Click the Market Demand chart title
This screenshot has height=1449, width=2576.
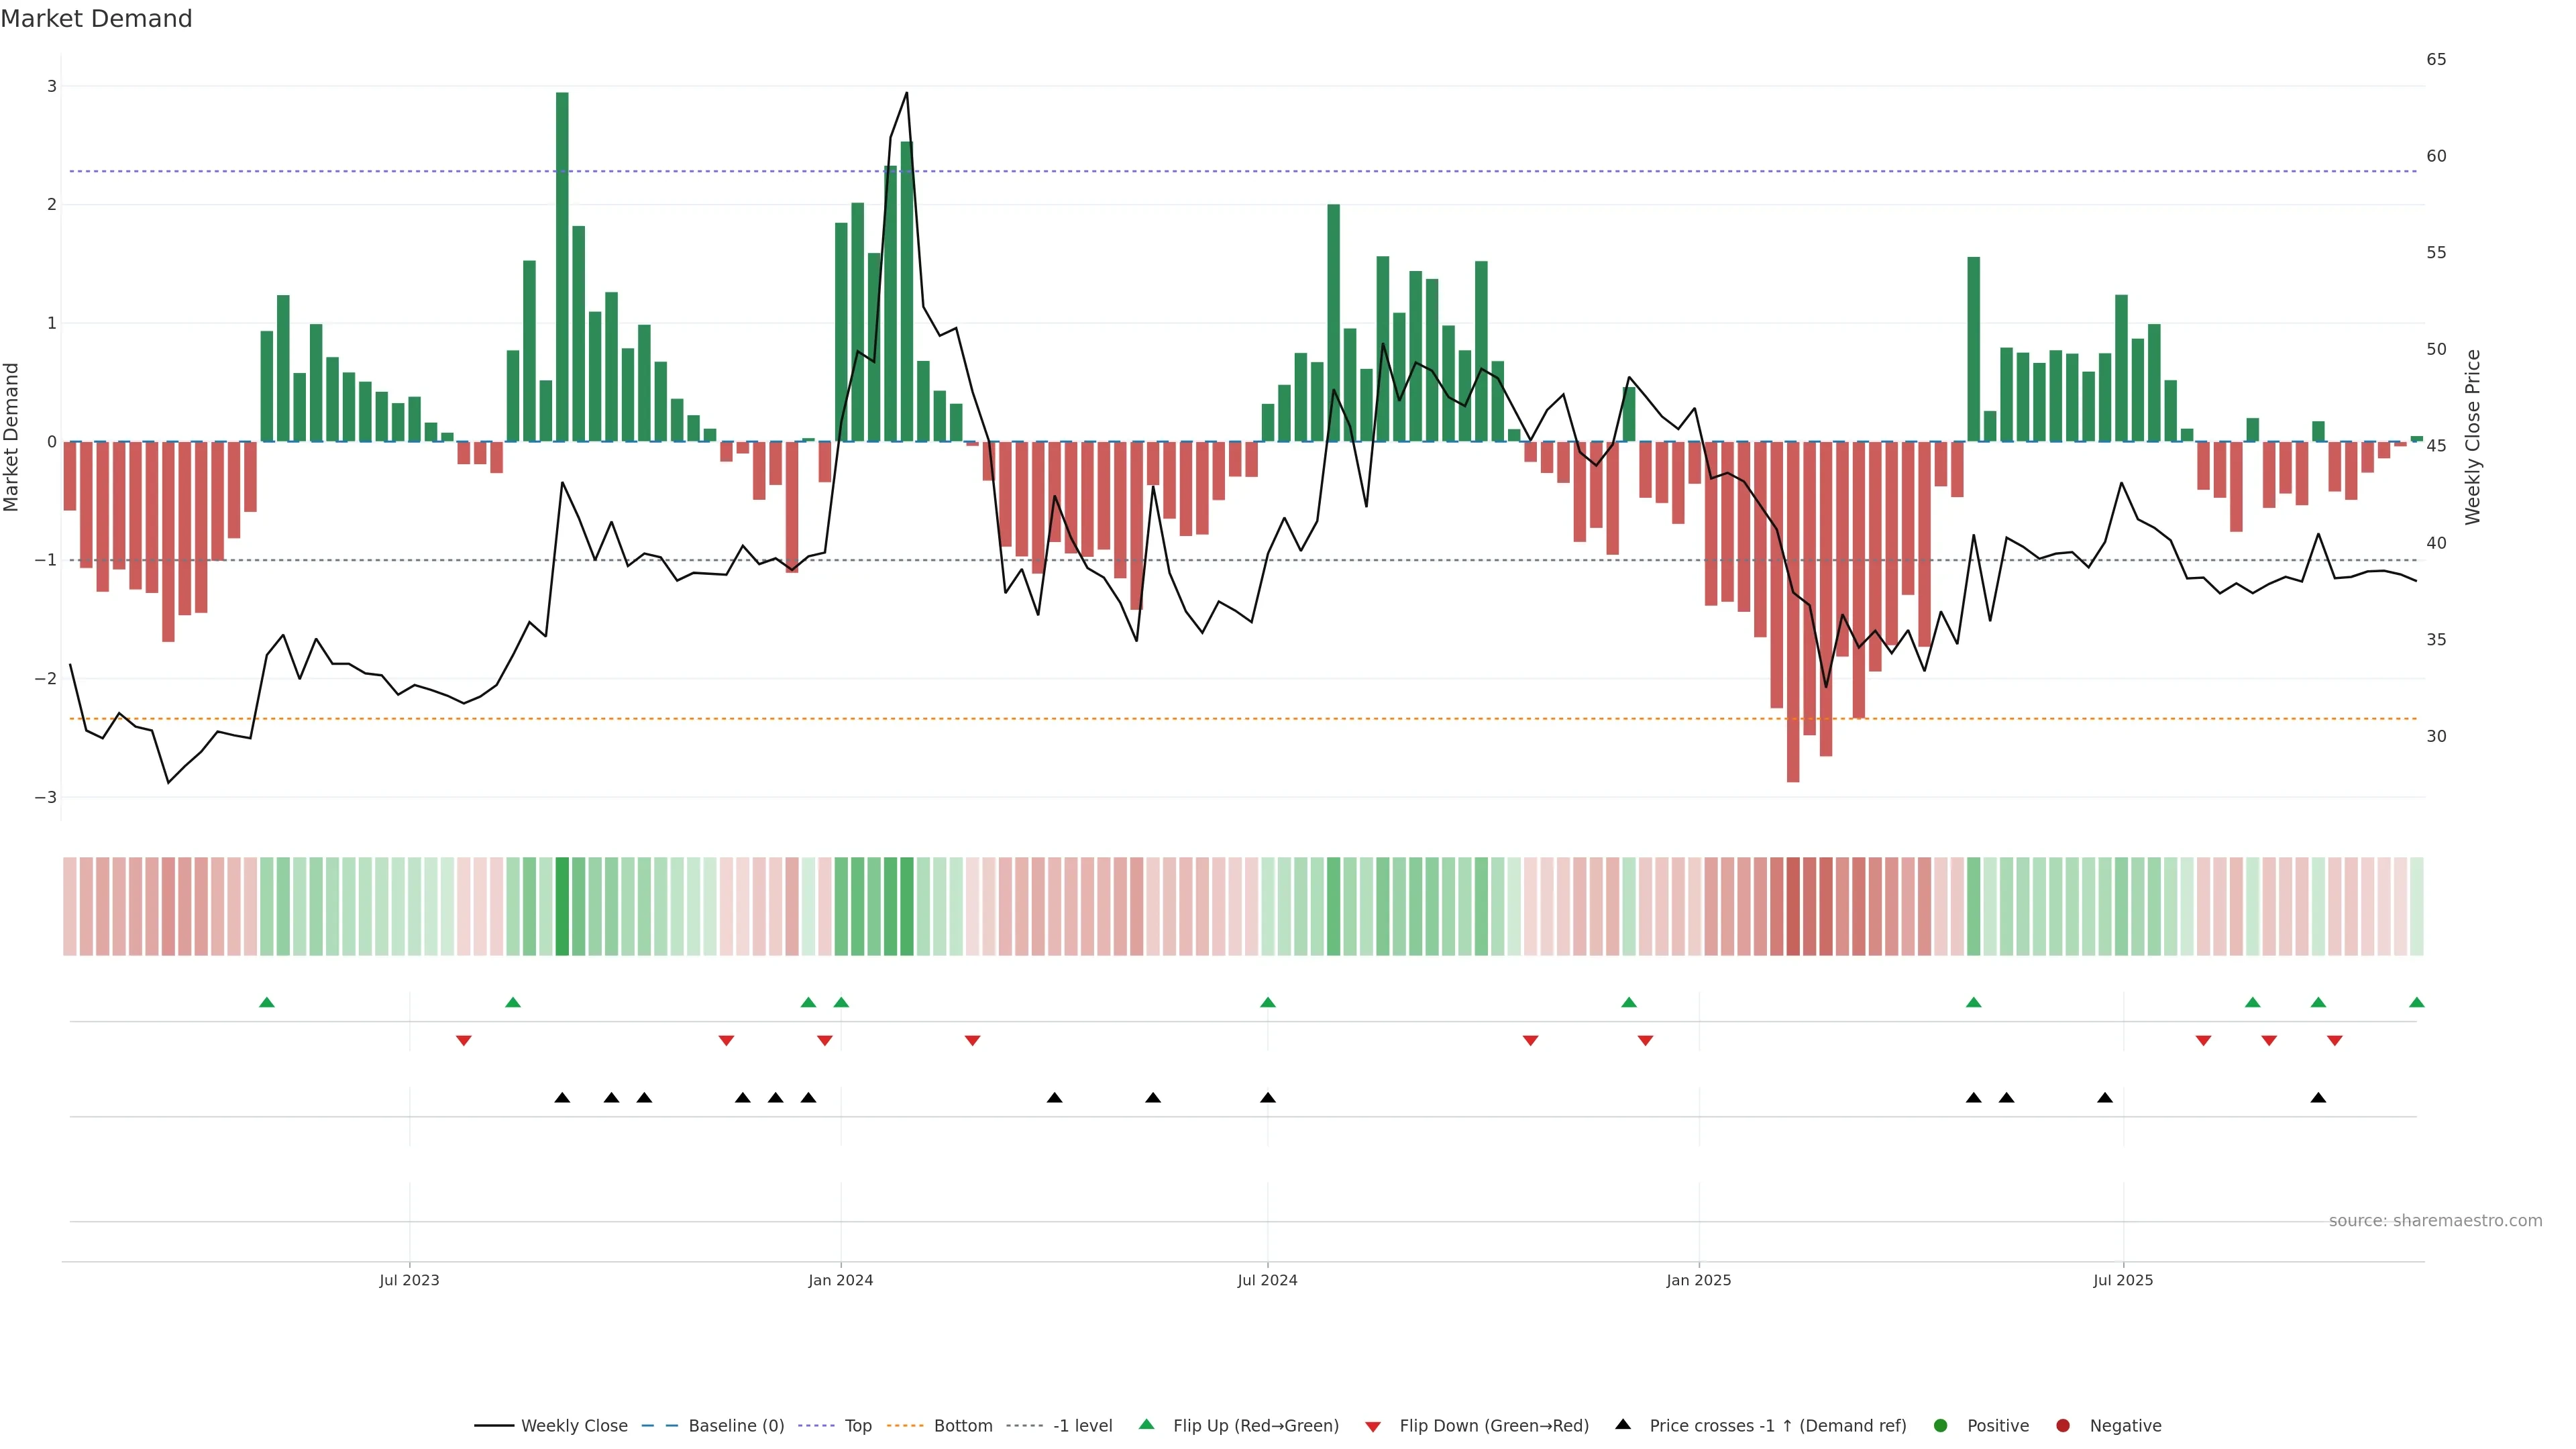click(x=96, y=19)
